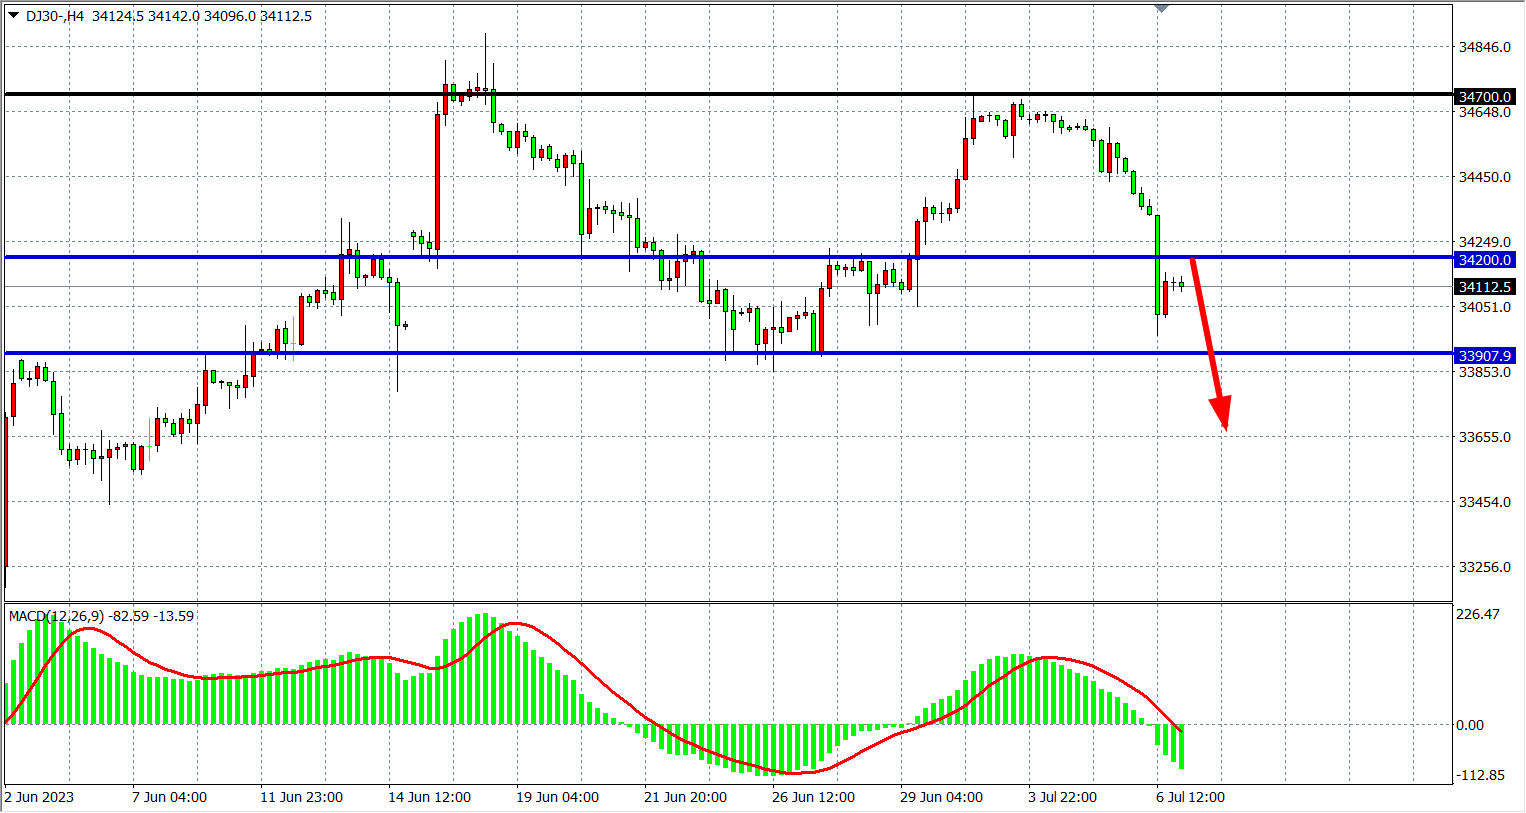Select the blue 33907.9 price label
Image resolution: width=1526 pixels, height=813 pixels.
pos(1484,356)
